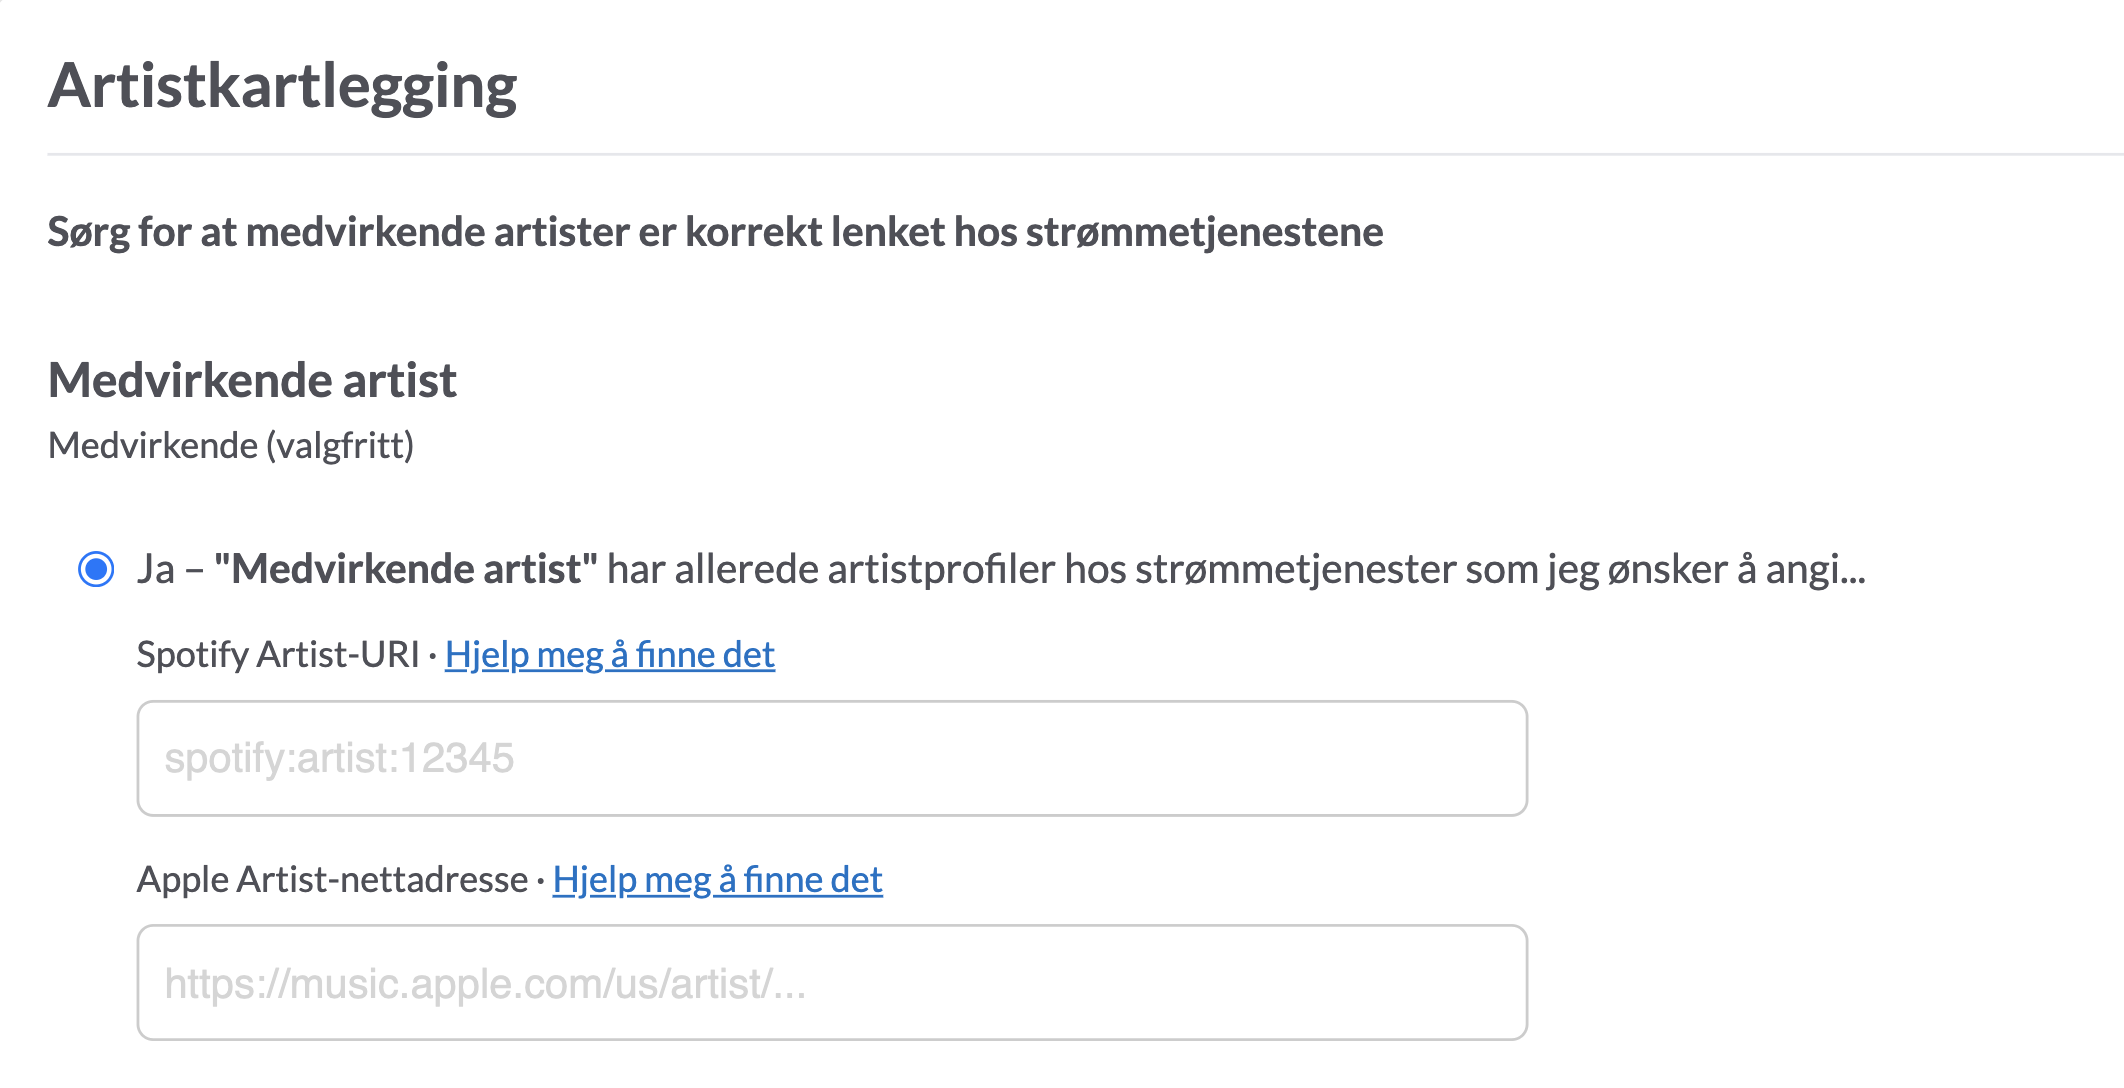
Task: Click the "Artistkartlegging" page heading
Action: (282, 87)
